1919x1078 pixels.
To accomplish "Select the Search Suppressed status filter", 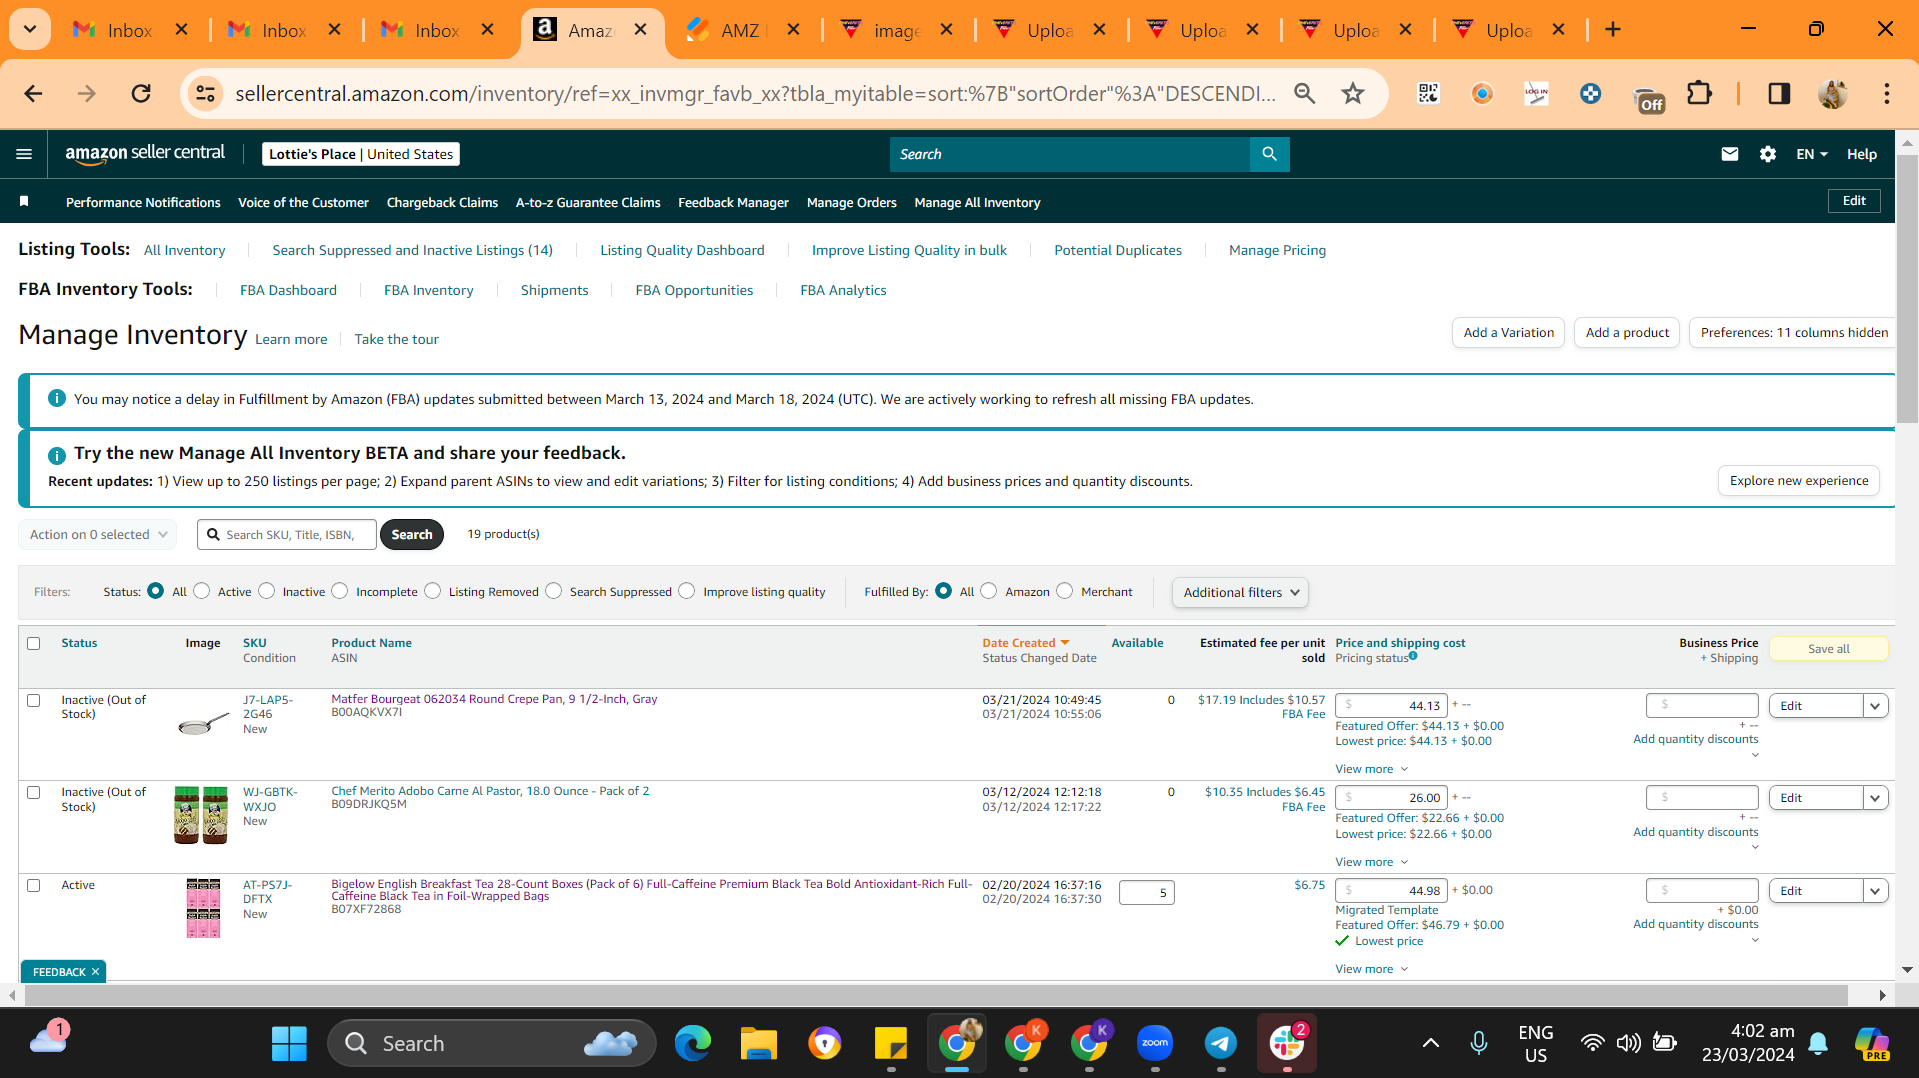I will [x=554, y=591].
